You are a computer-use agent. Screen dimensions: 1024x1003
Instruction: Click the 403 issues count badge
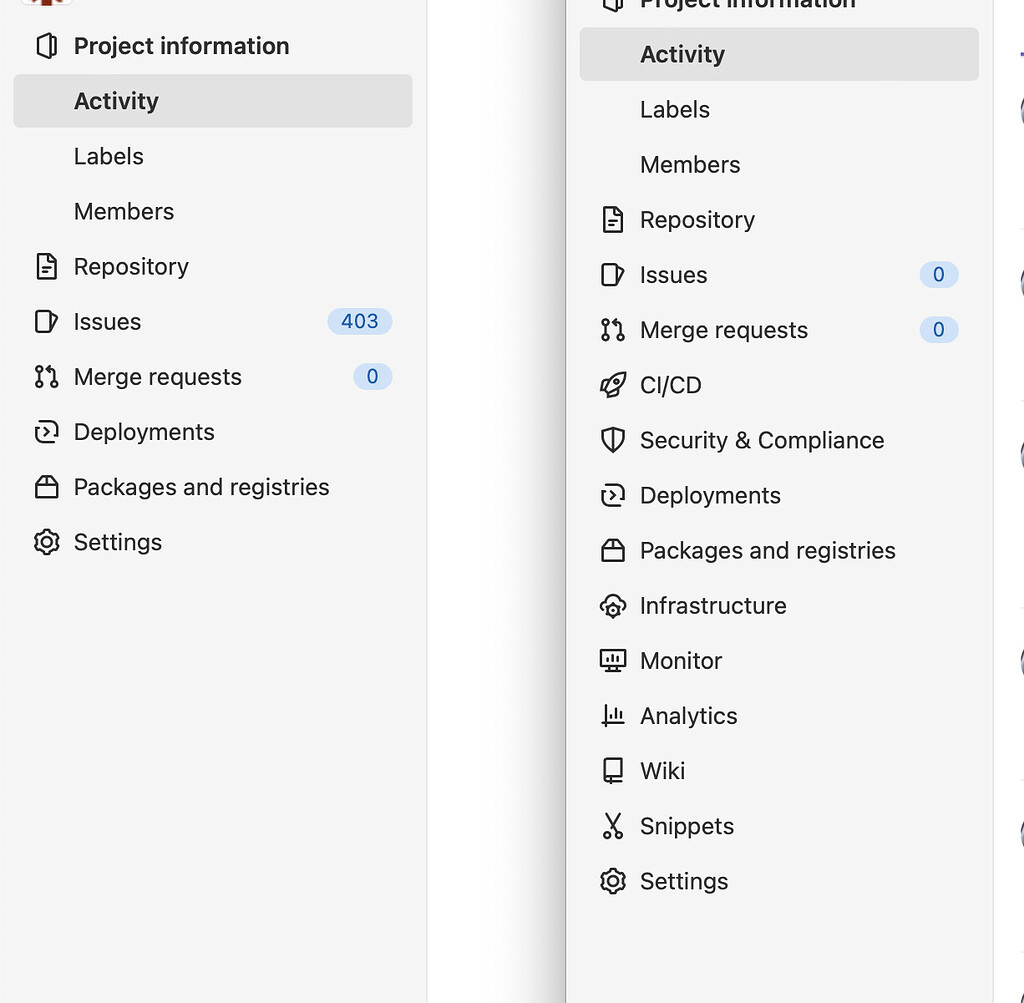click(x=358, y=321)
